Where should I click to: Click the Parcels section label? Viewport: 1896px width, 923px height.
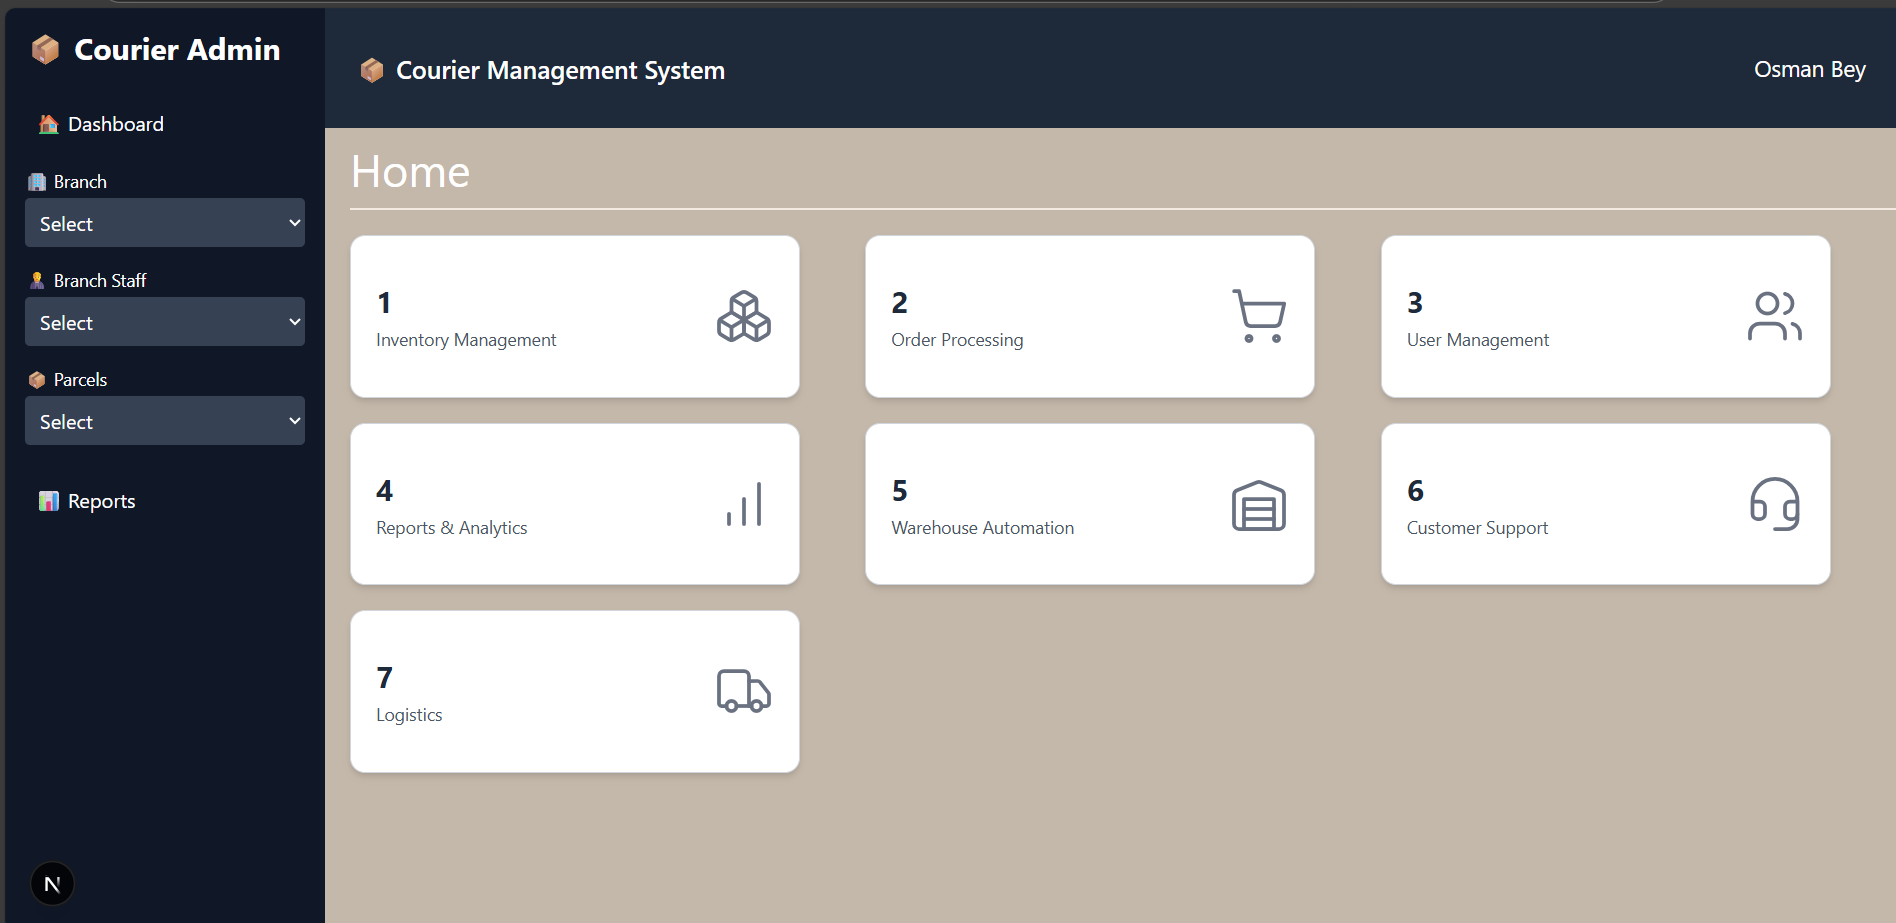point(80,380)
